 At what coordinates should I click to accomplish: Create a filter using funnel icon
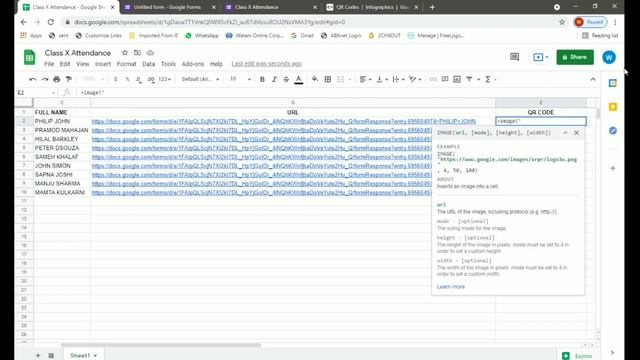pos(469,79)
